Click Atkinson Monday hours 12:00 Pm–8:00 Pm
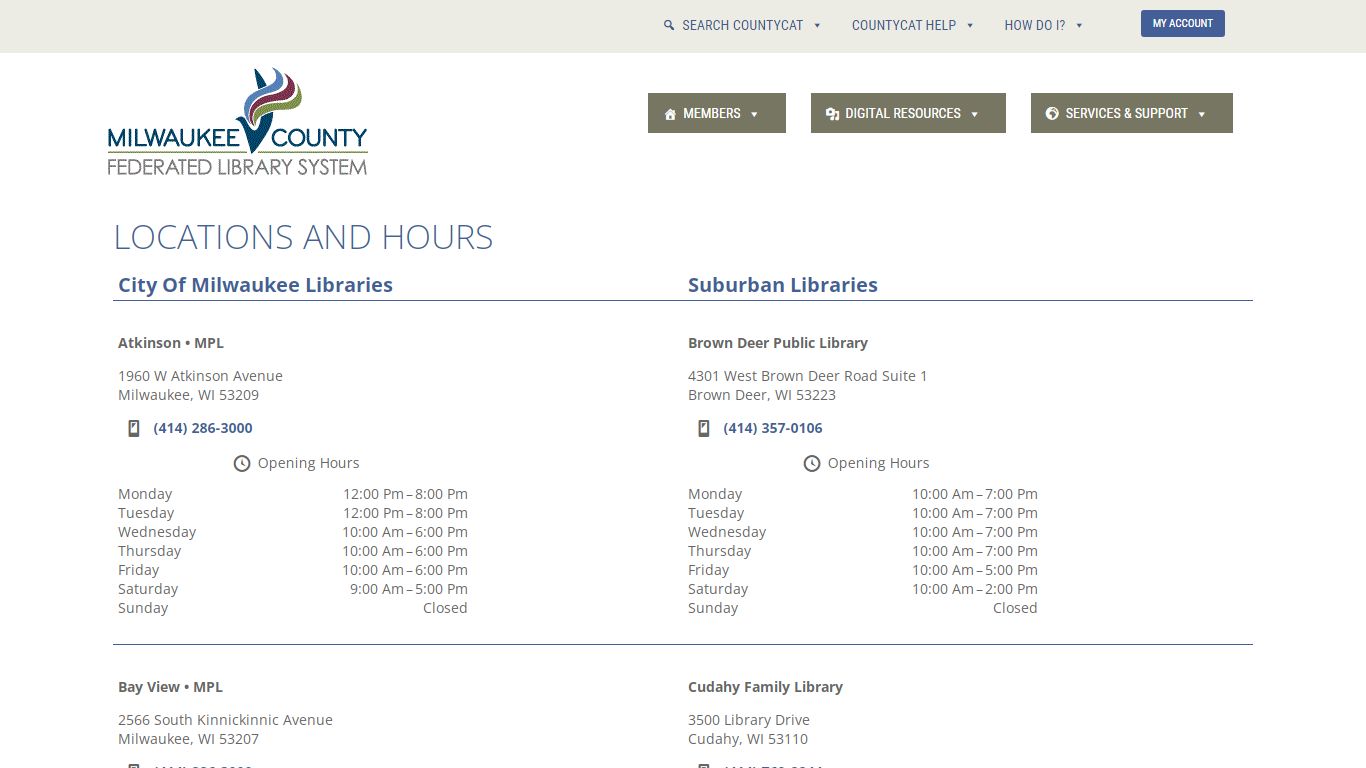The height and width of the screenshot is (768, 1366). [405, 494]
